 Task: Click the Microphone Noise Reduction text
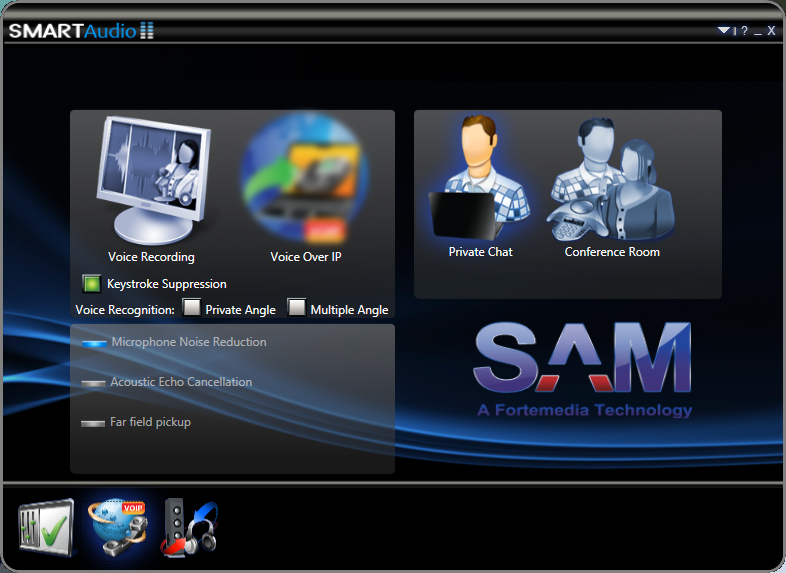(189, 342)
